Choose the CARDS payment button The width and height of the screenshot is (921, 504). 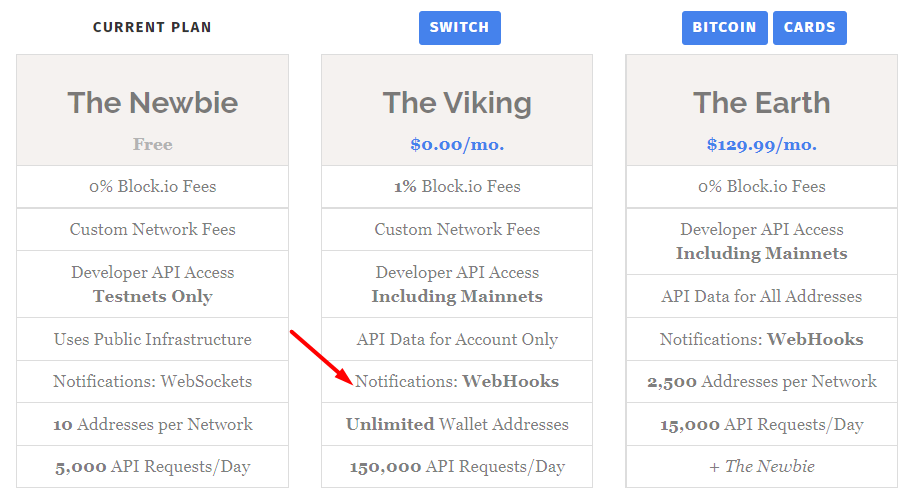809,28
